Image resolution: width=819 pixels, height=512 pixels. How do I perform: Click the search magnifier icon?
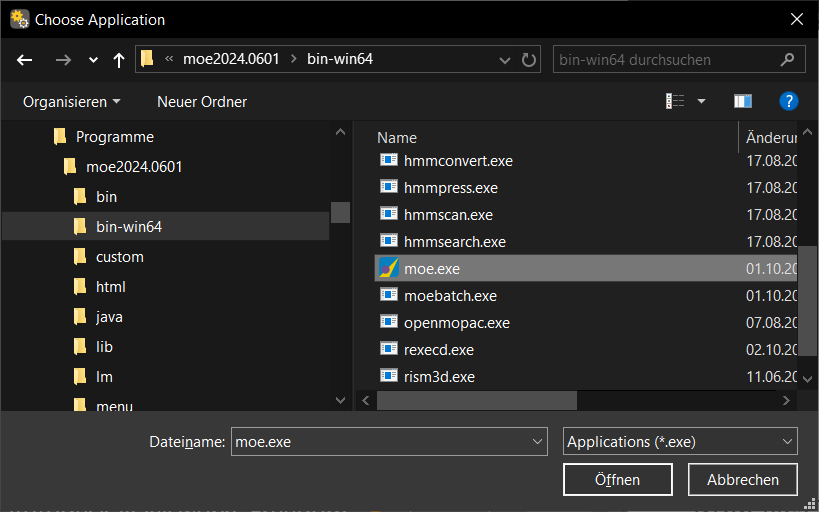coord(788,60)
